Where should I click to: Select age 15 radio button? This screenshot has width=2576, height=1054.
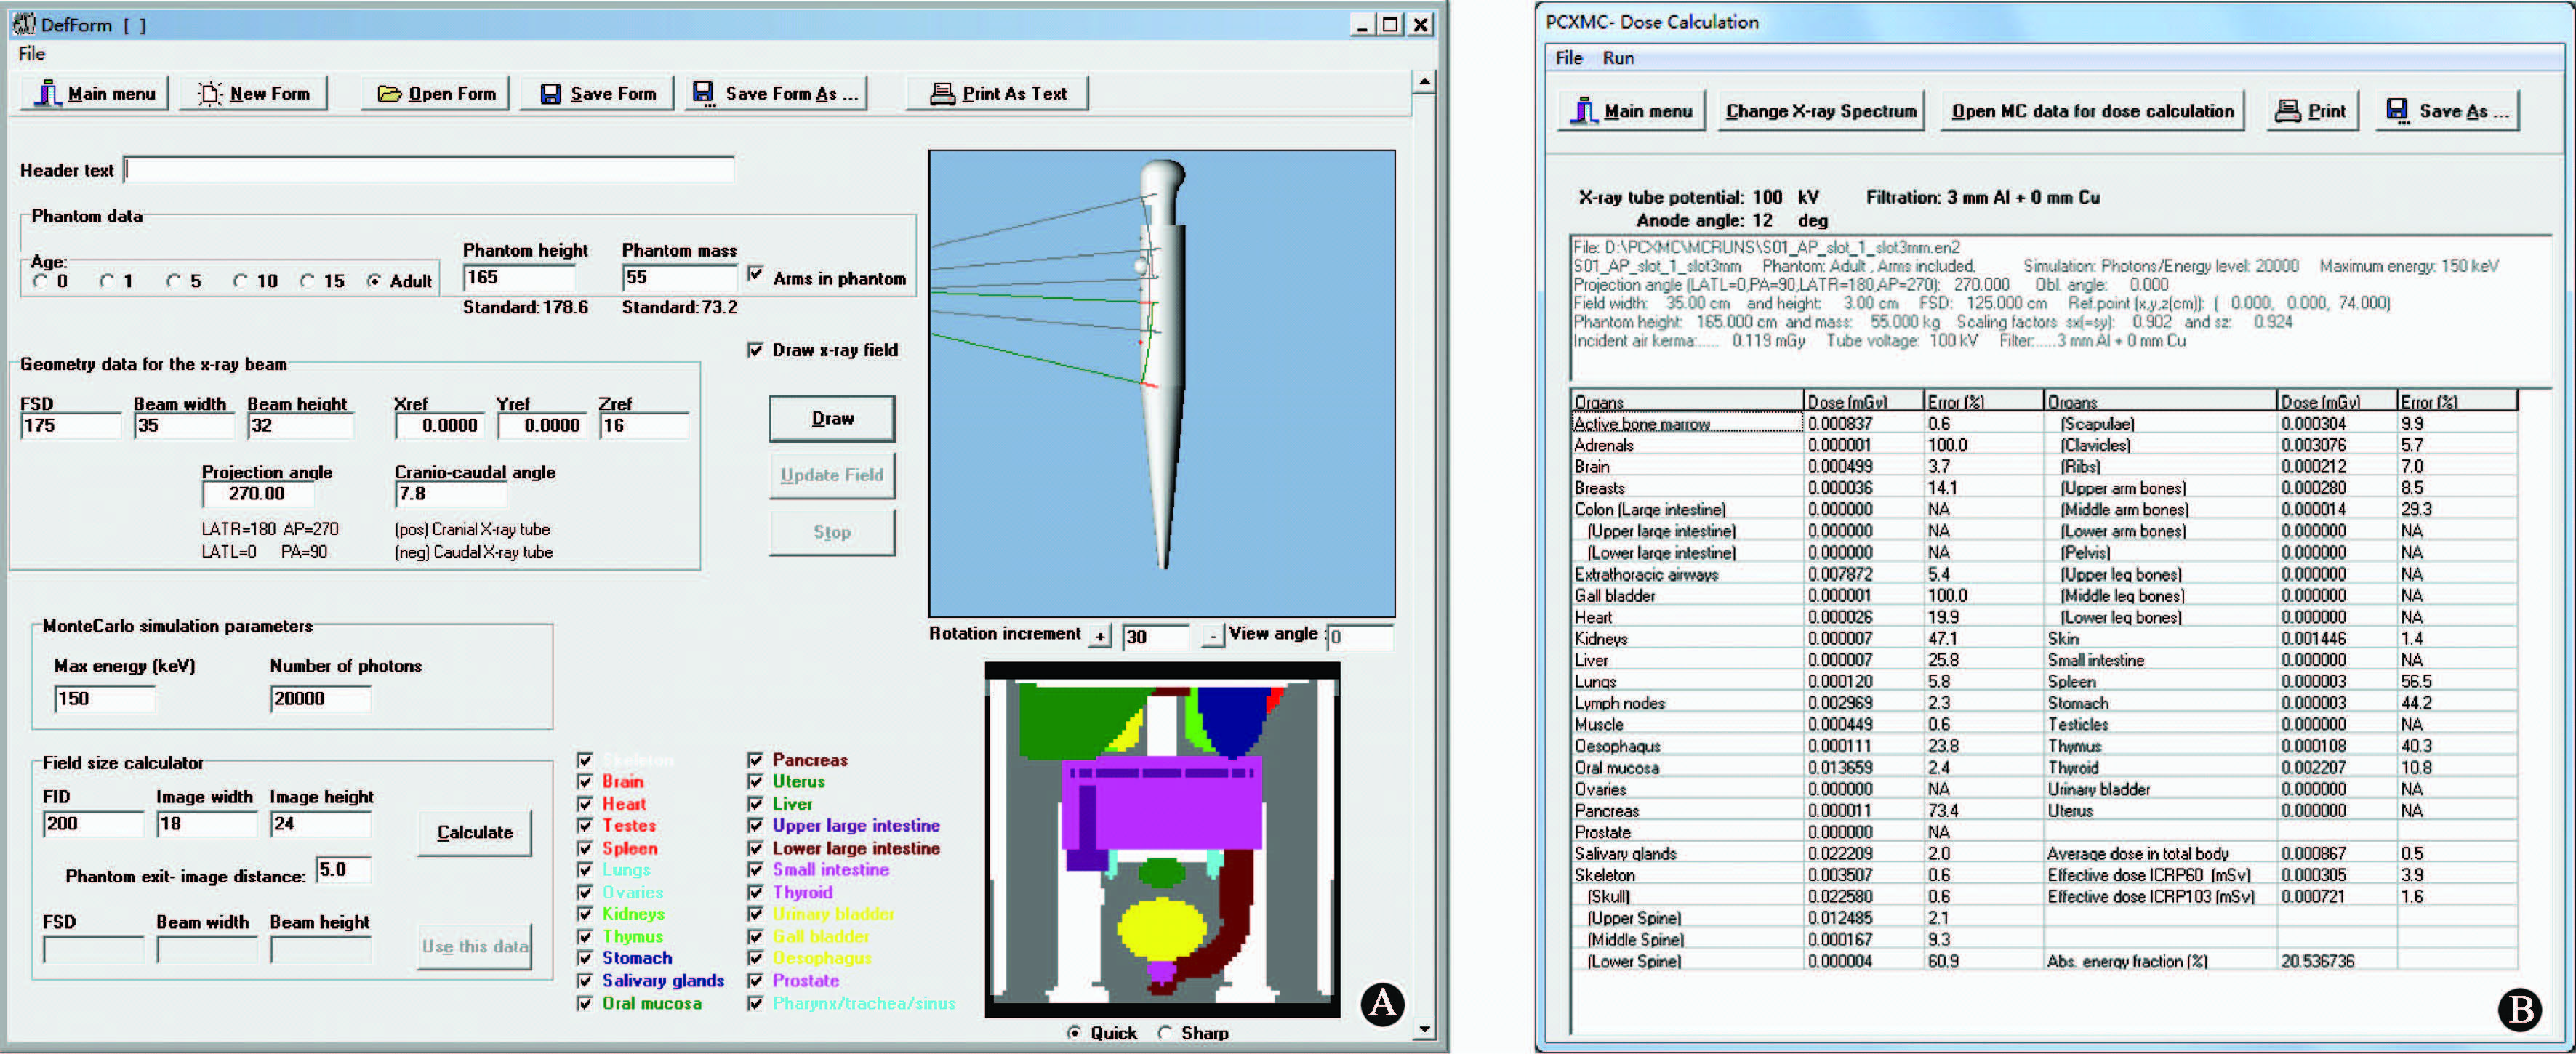307,282
